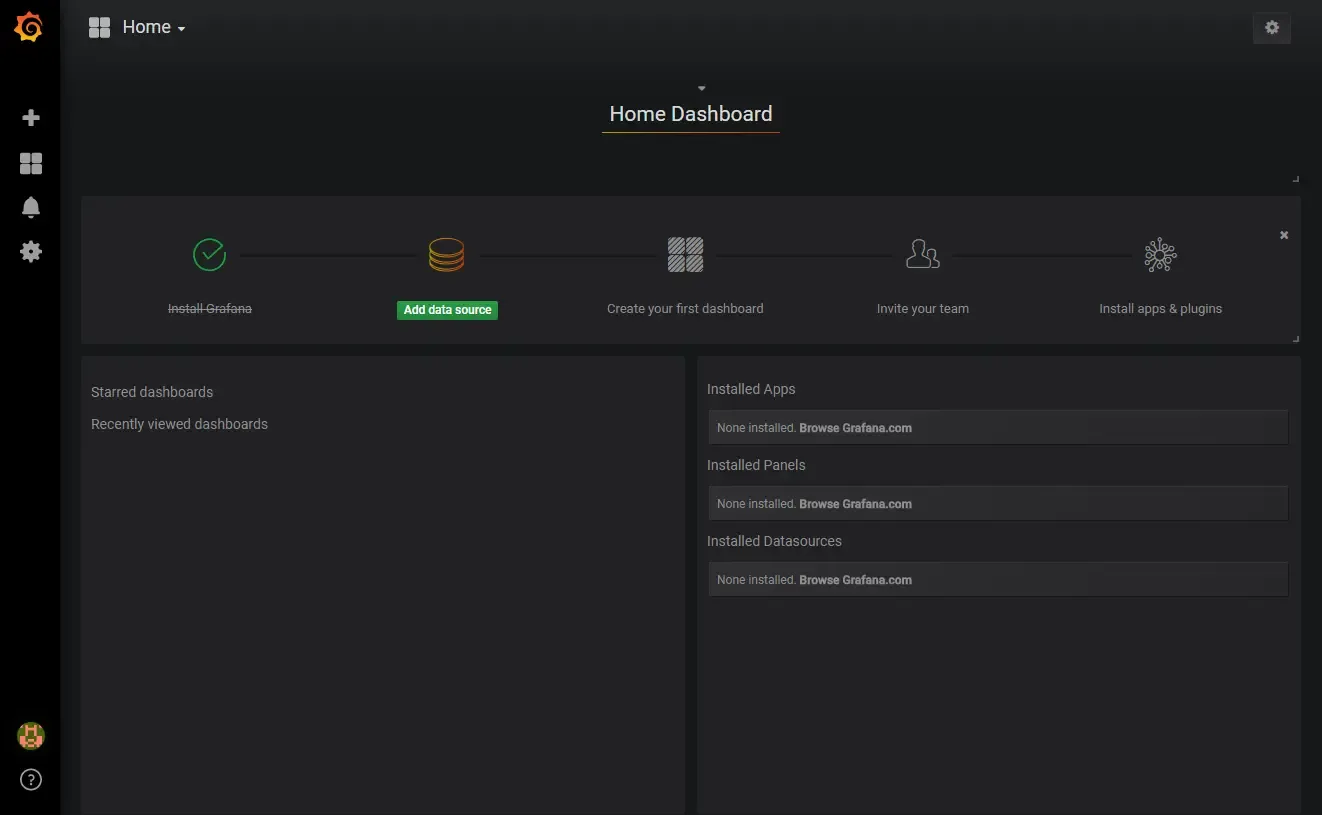
Task: Click the struck-through Install Grafana label
Action: pos(210,309)
